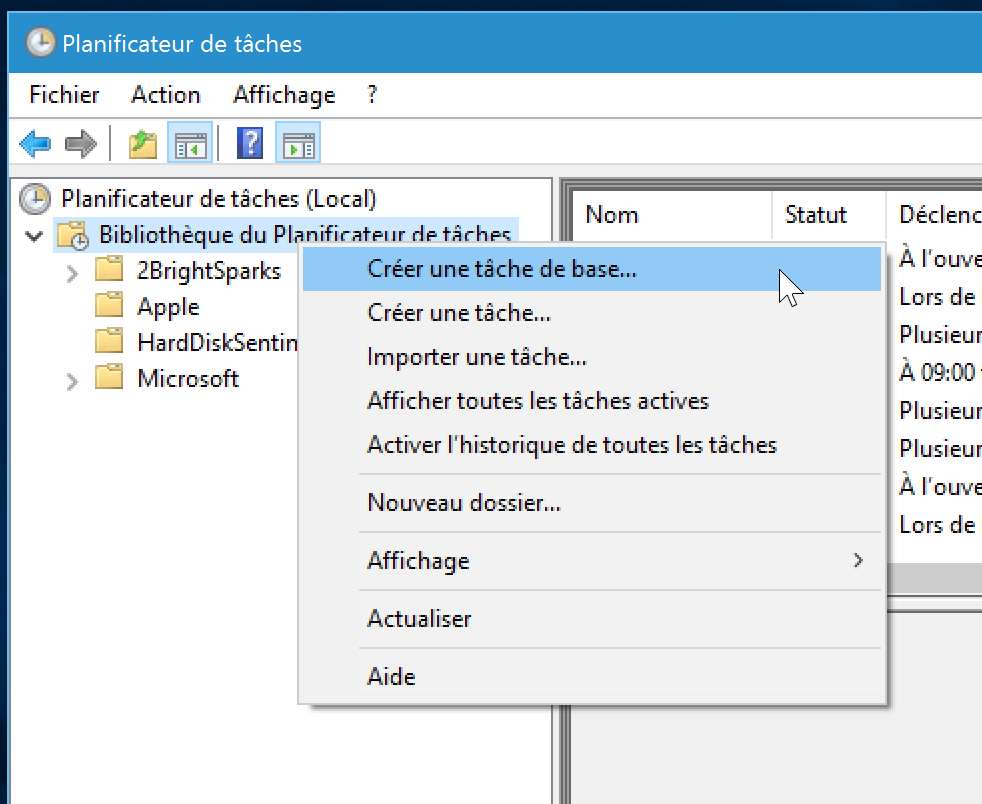982x804 pixels.
Task: Choose Aide in context menu
Action: [592, 676]
